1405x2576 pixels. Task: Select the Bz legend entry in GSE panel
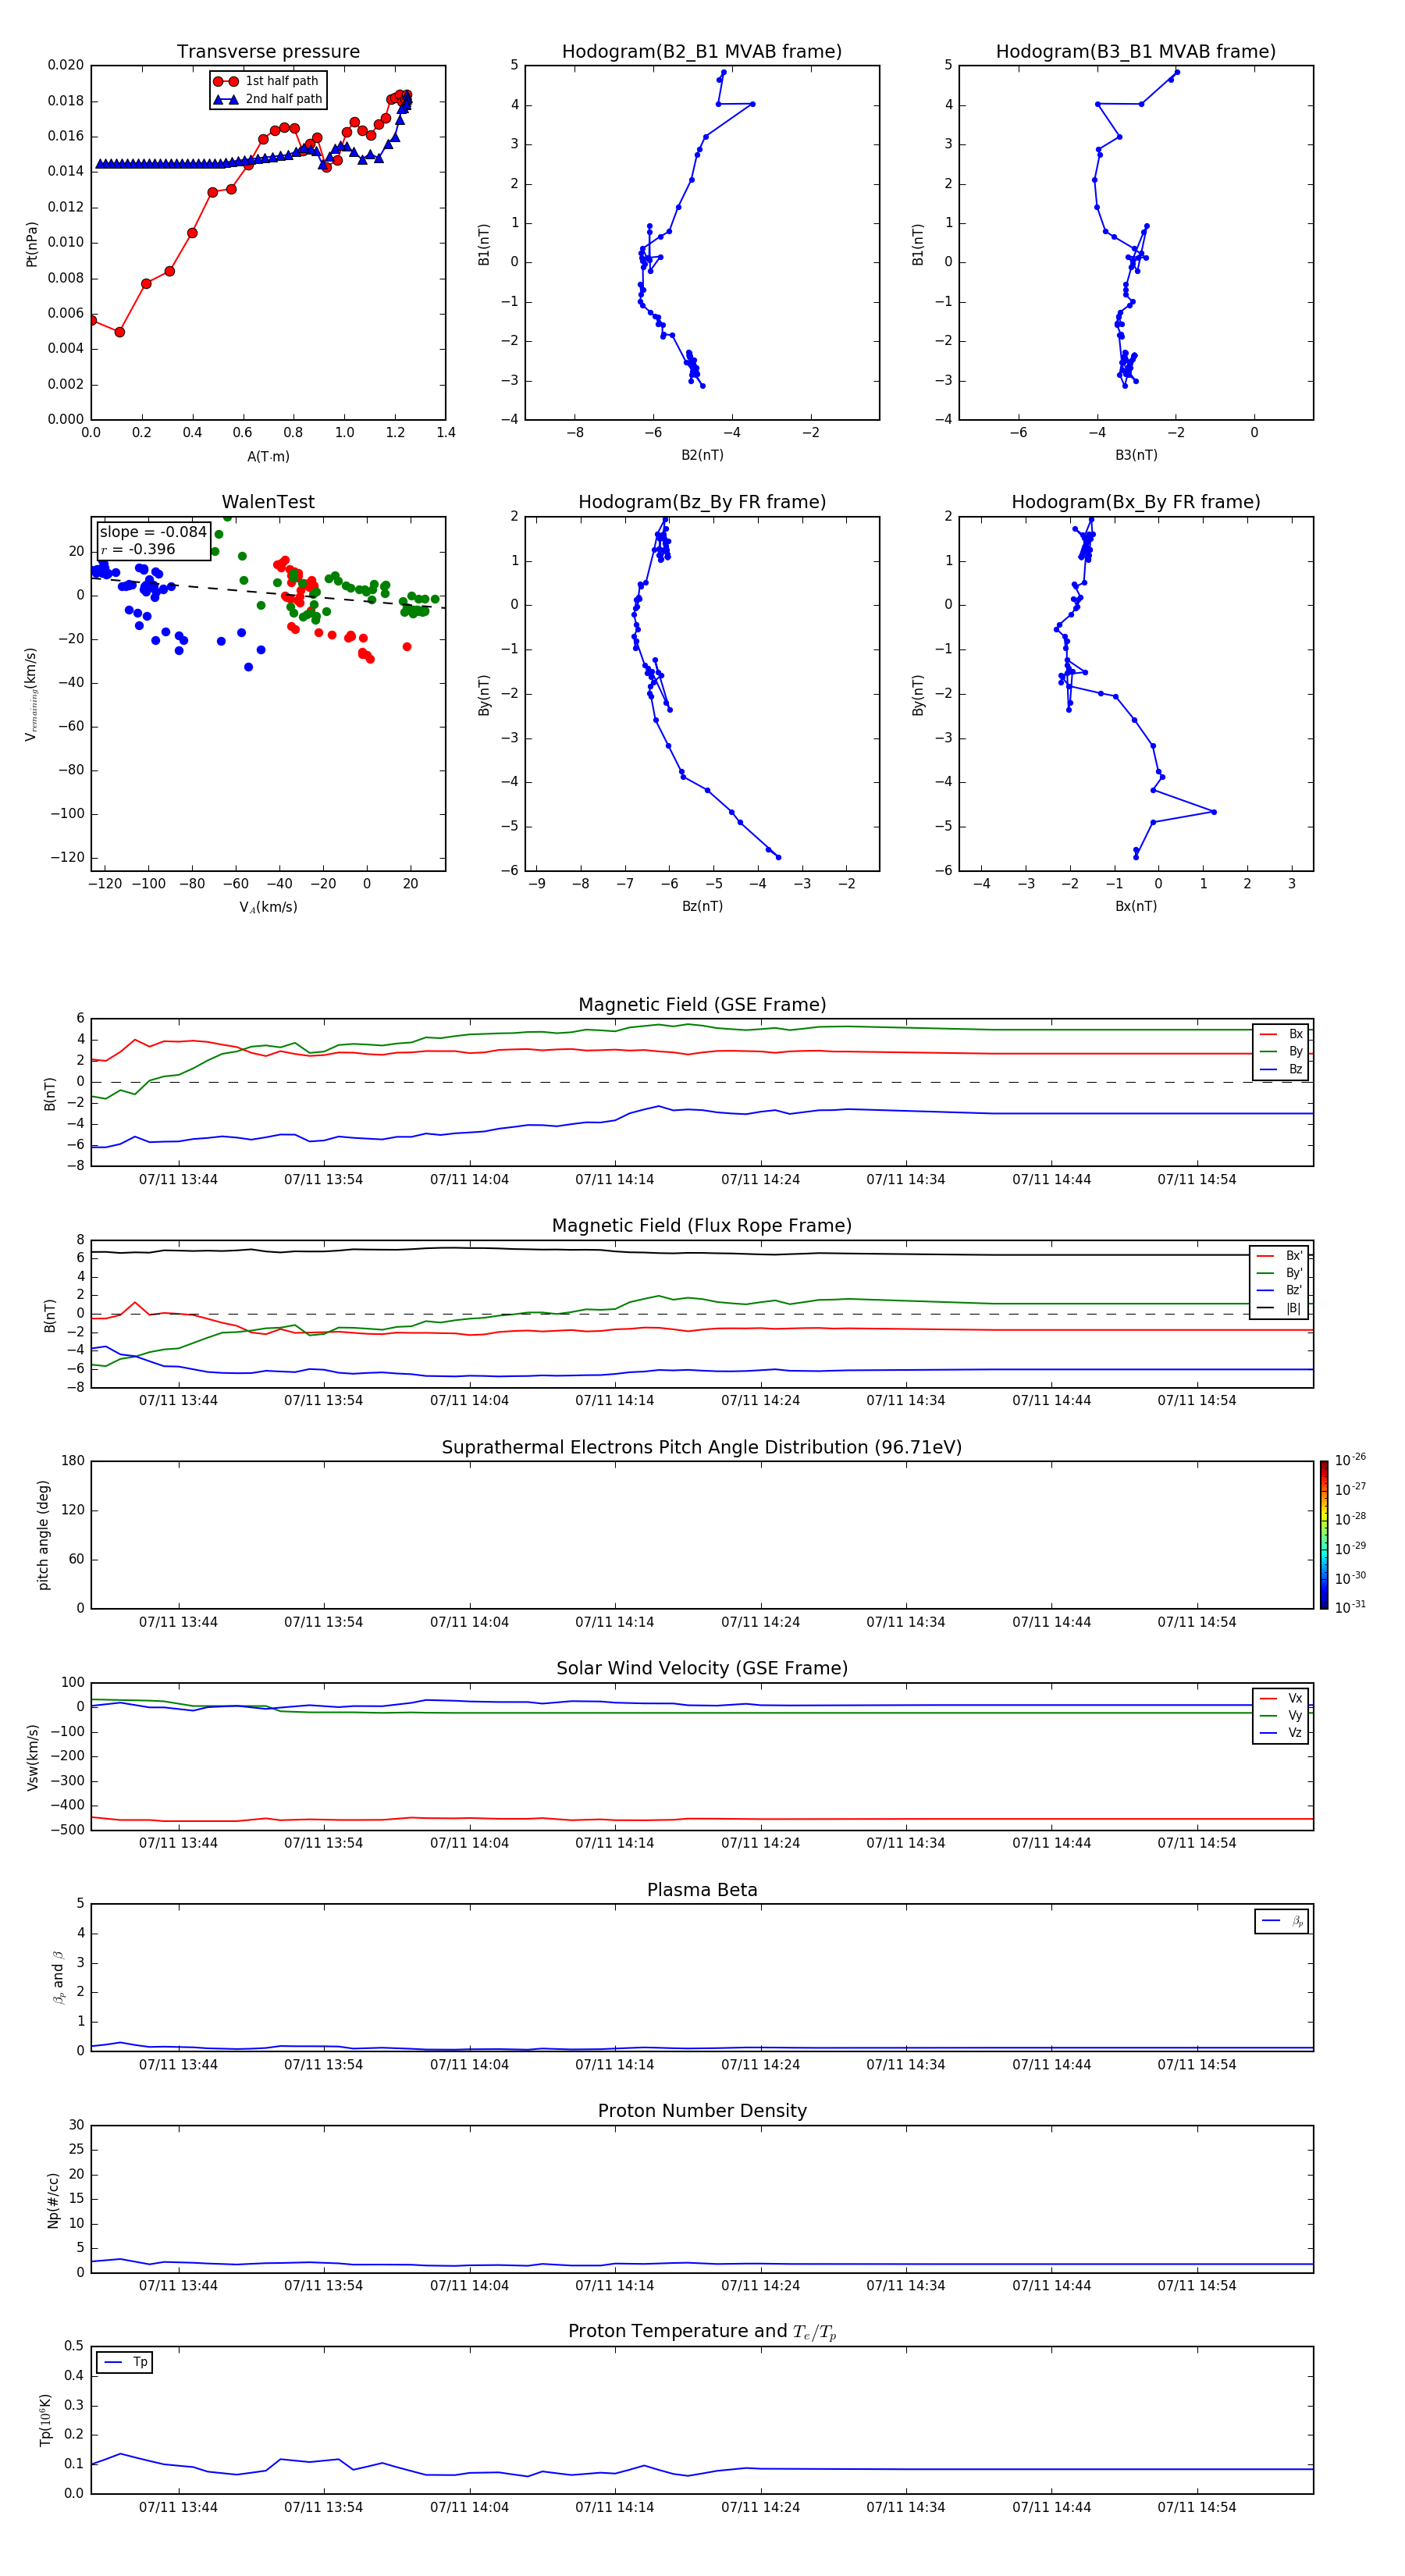click(1281, 1069)
